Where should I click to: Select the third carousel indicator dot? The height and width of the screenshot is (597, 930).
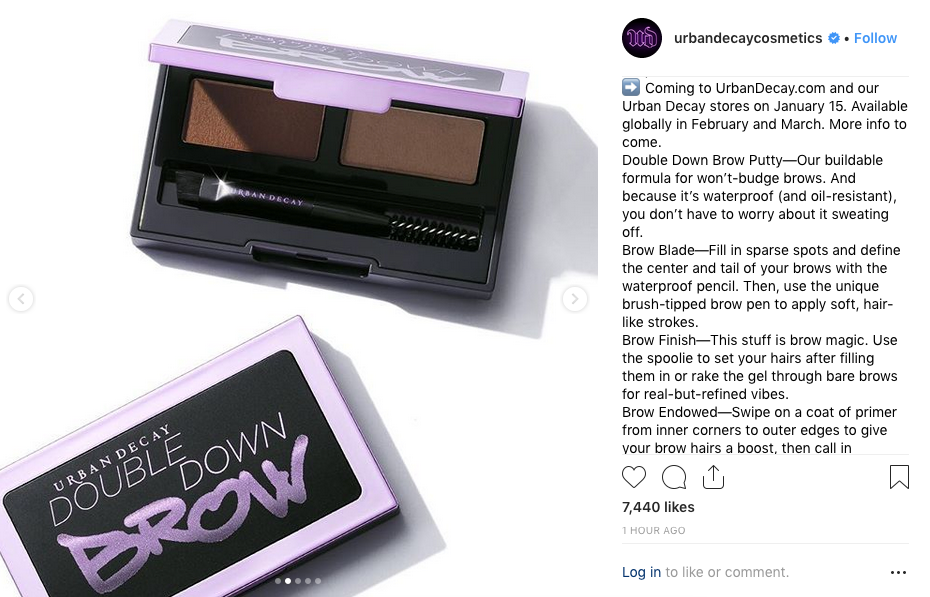tap(298, 581)
